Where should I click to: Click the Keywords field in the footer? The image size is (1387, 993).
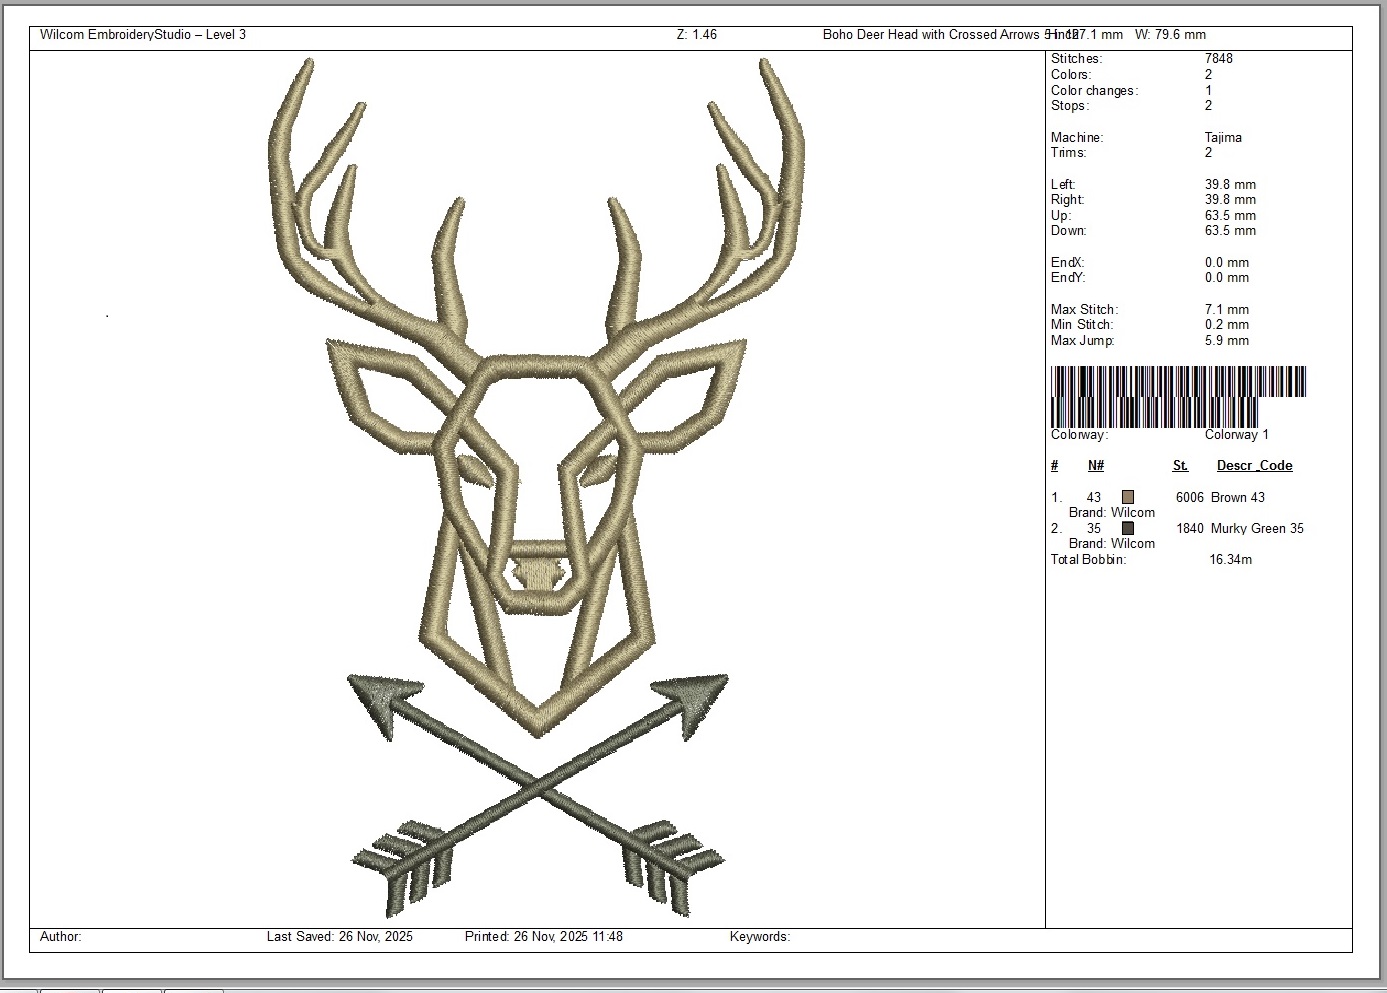[x=760, y=937]
